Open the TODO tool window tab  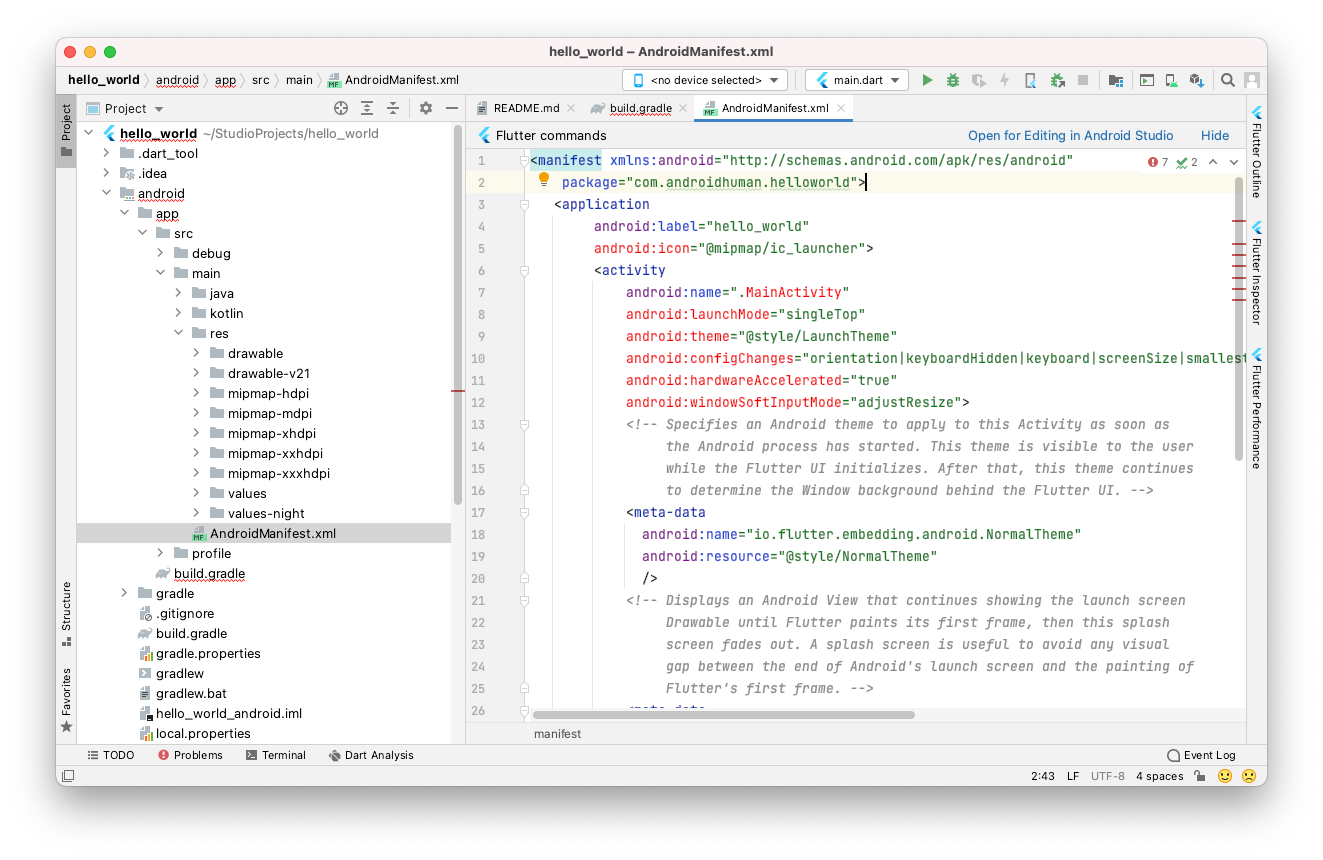point(110,755)
